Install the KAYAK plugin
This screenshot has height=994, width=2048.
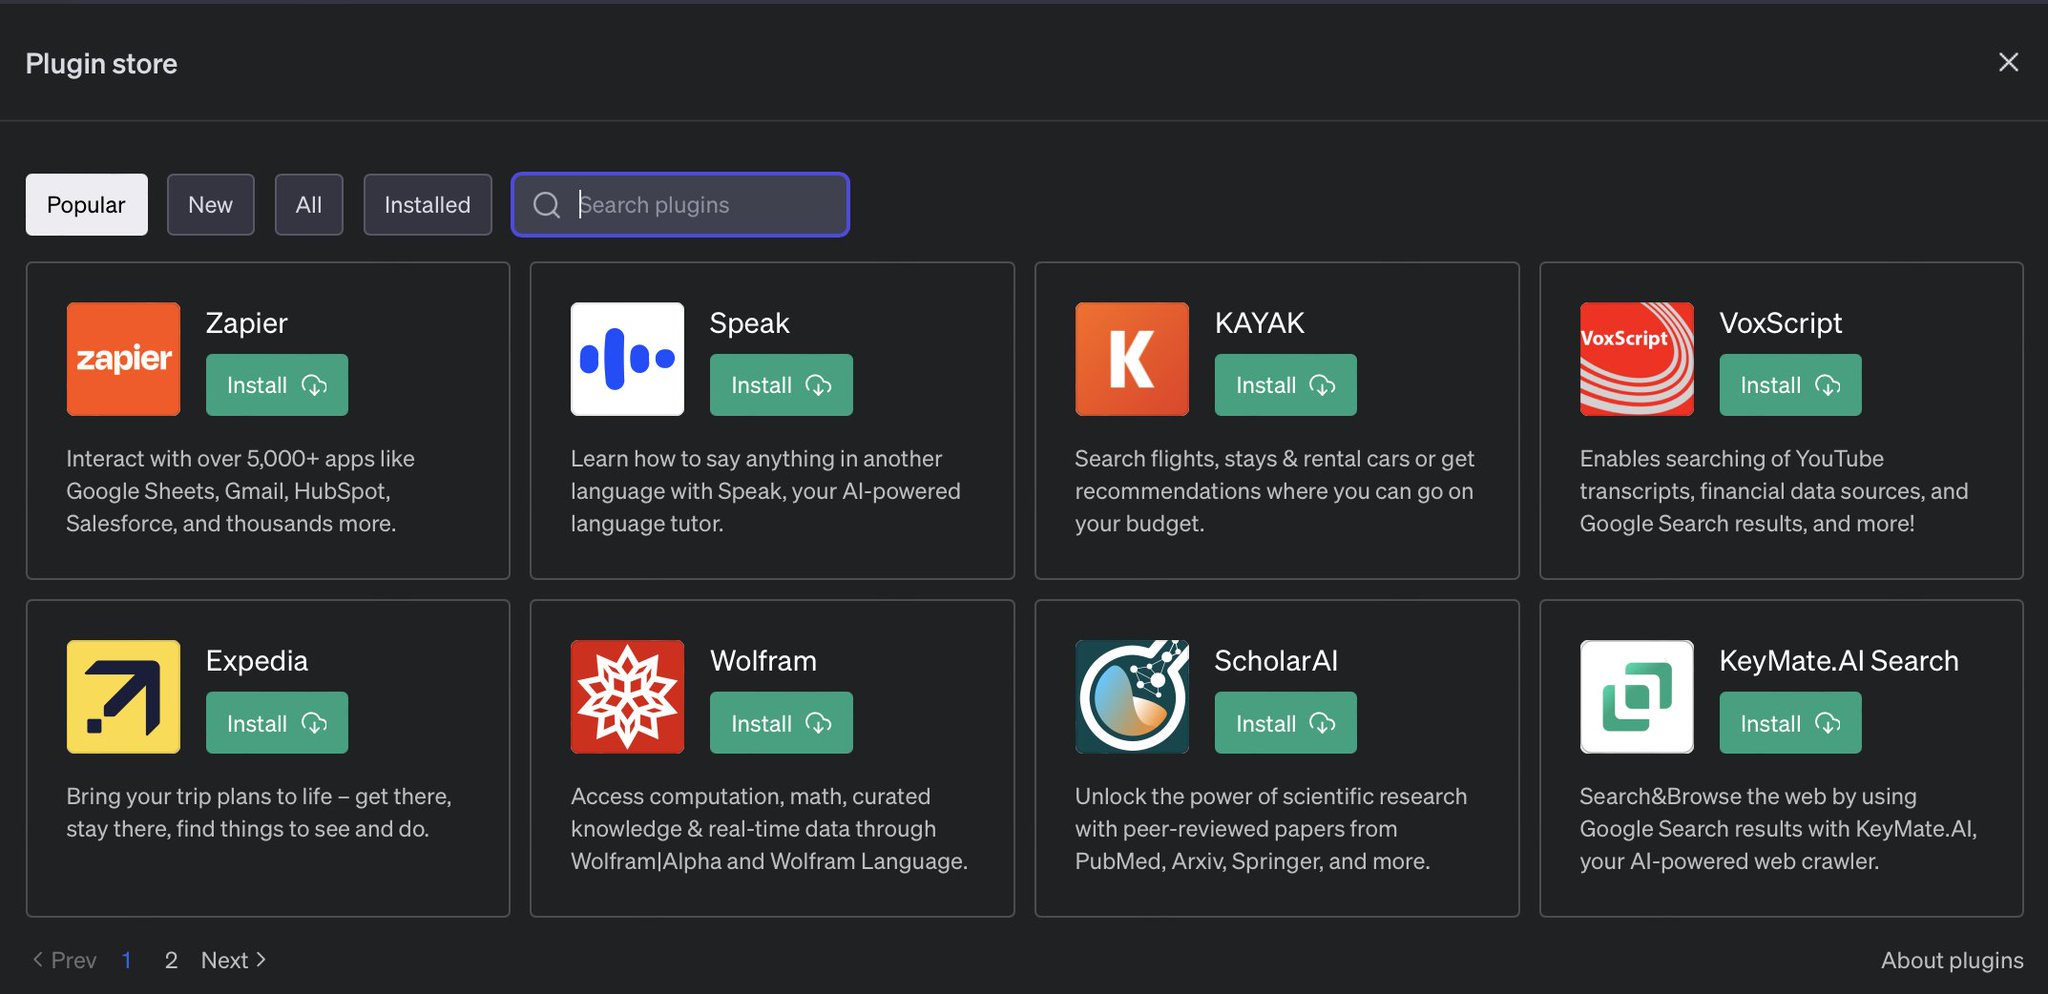click(x=1285, y=385)
